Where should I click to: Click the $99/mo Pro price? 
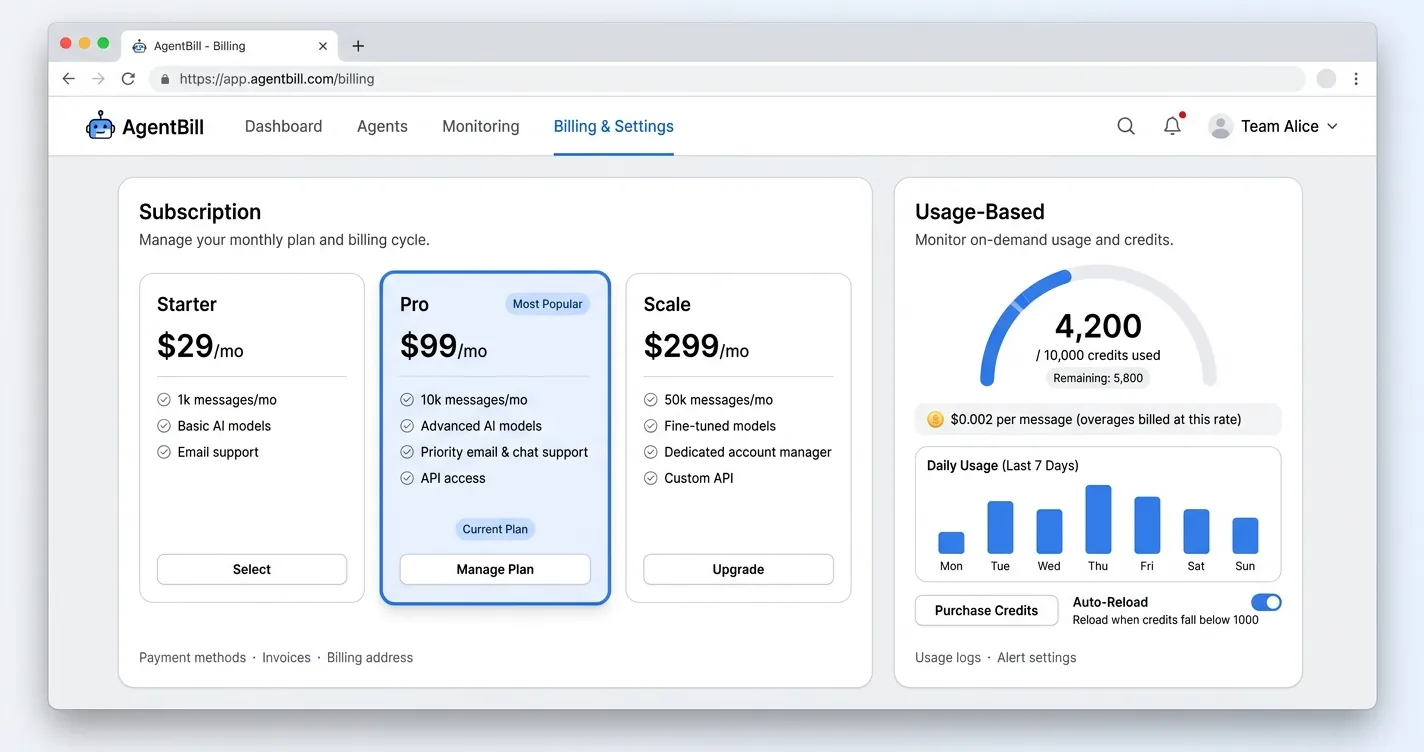[444, 346]
